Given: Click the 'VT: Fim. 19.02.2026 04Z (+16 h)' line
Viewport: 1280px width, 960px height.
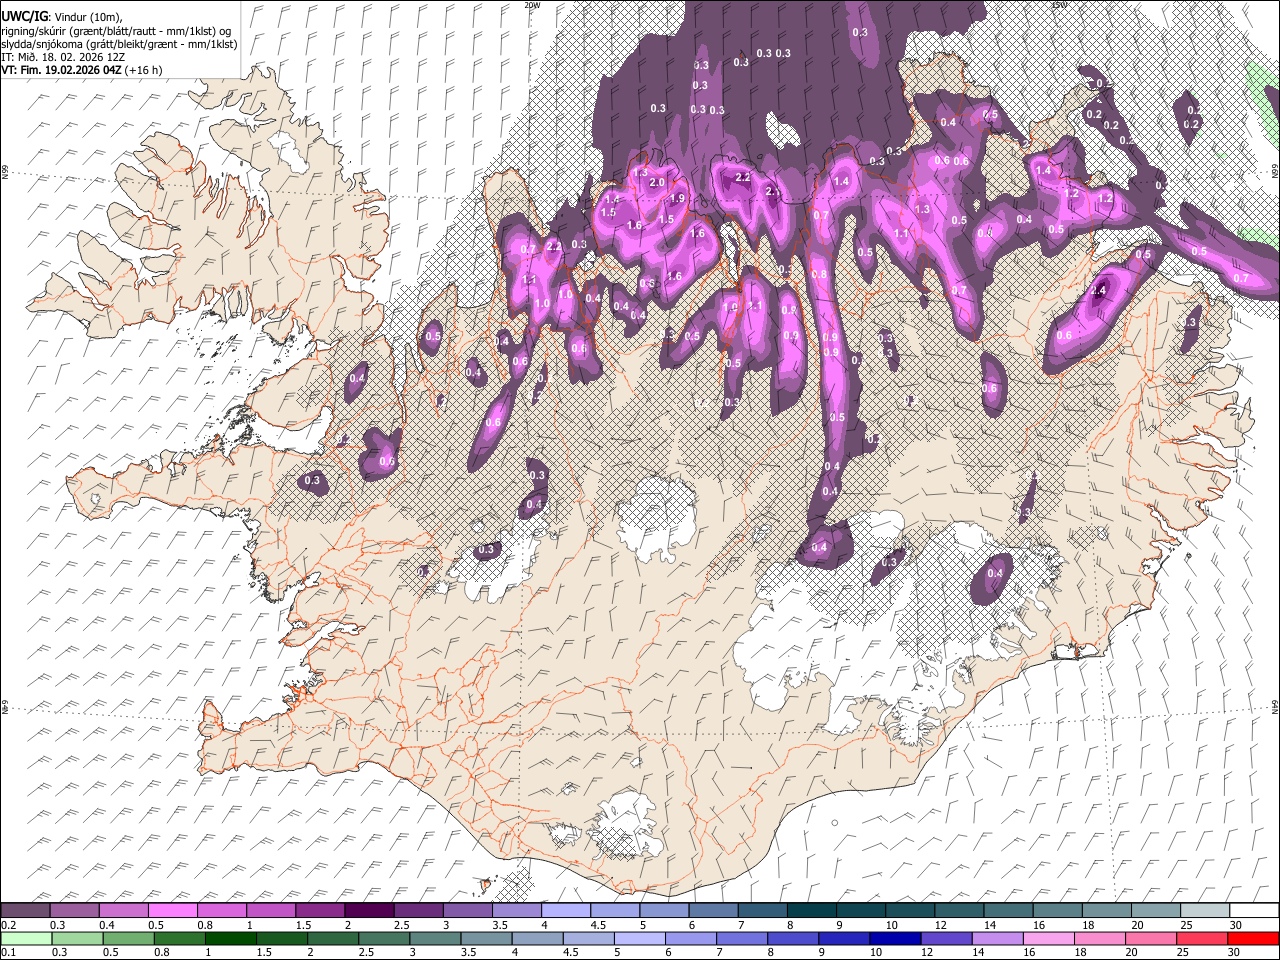Looking at the screenshot, I should (x=82, y=70).
